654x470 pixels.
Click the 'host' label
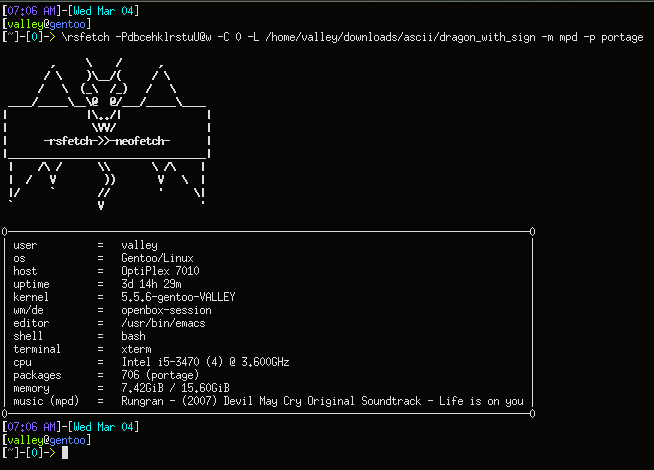(25, 271)
